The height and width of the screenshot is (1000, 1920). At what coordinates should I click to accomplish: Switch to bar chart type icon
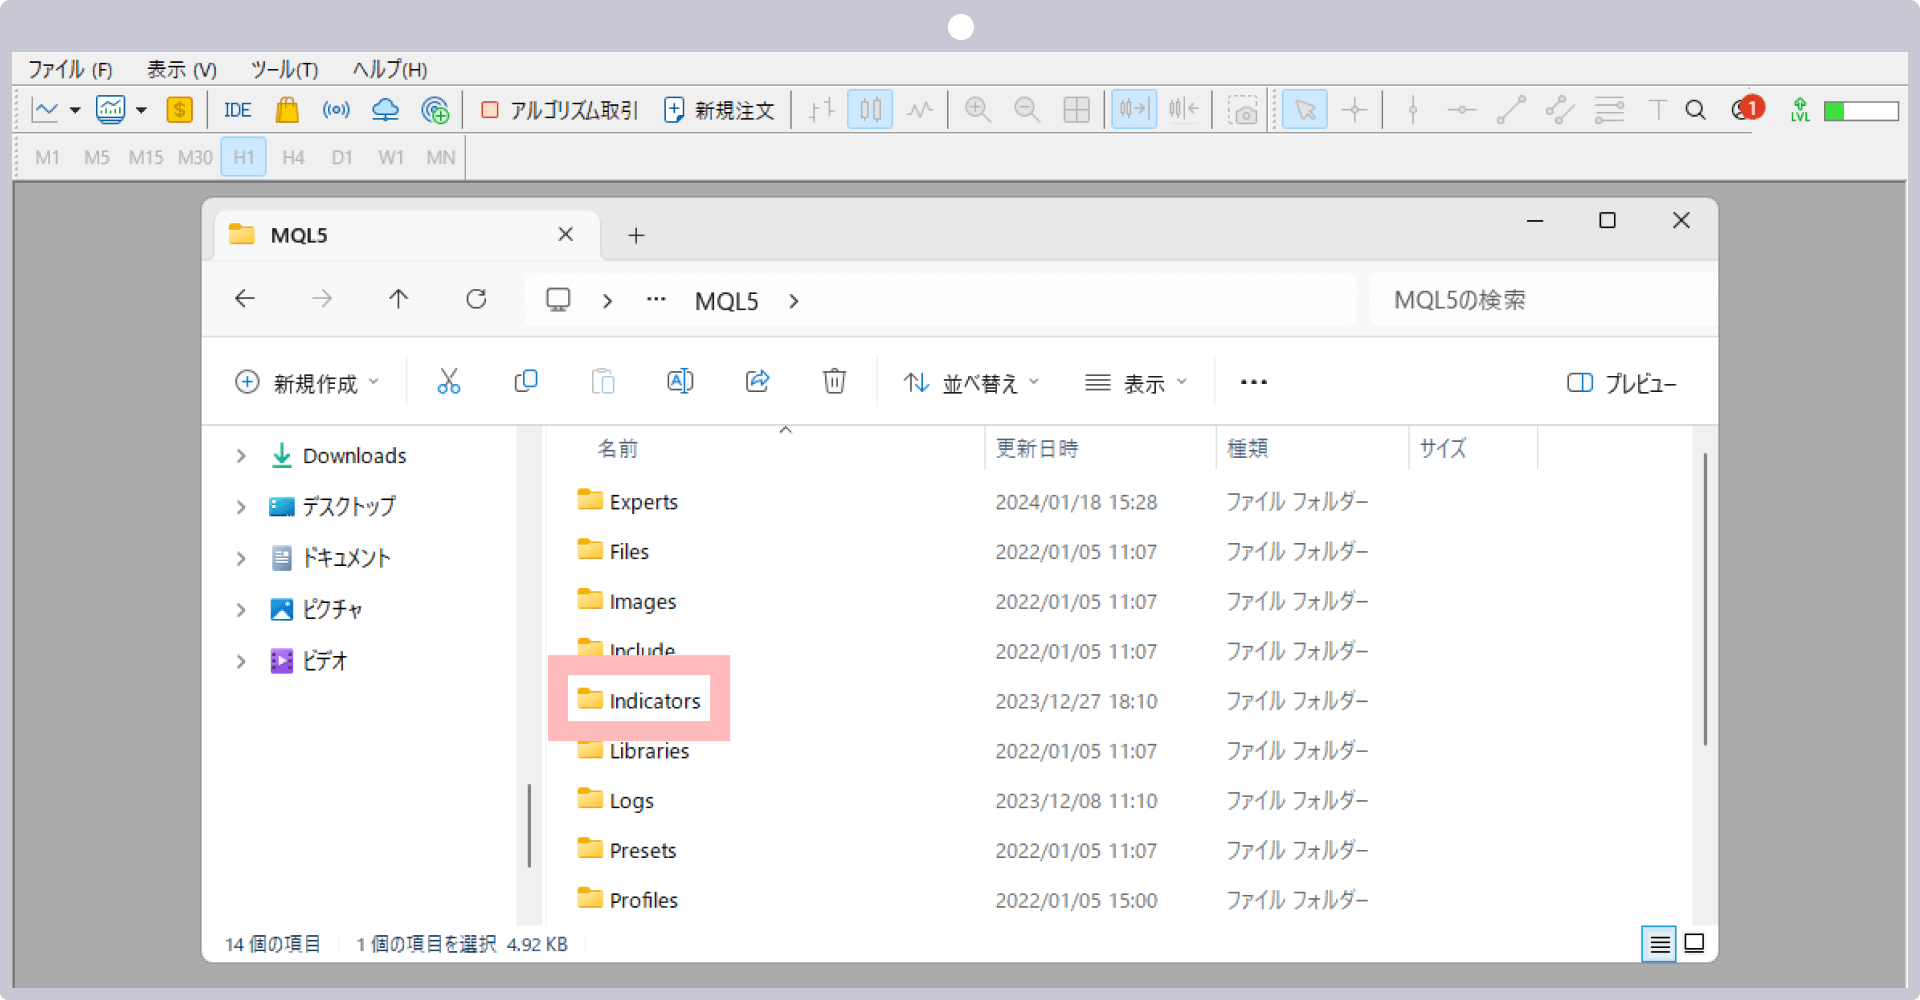tap(821, 110)
